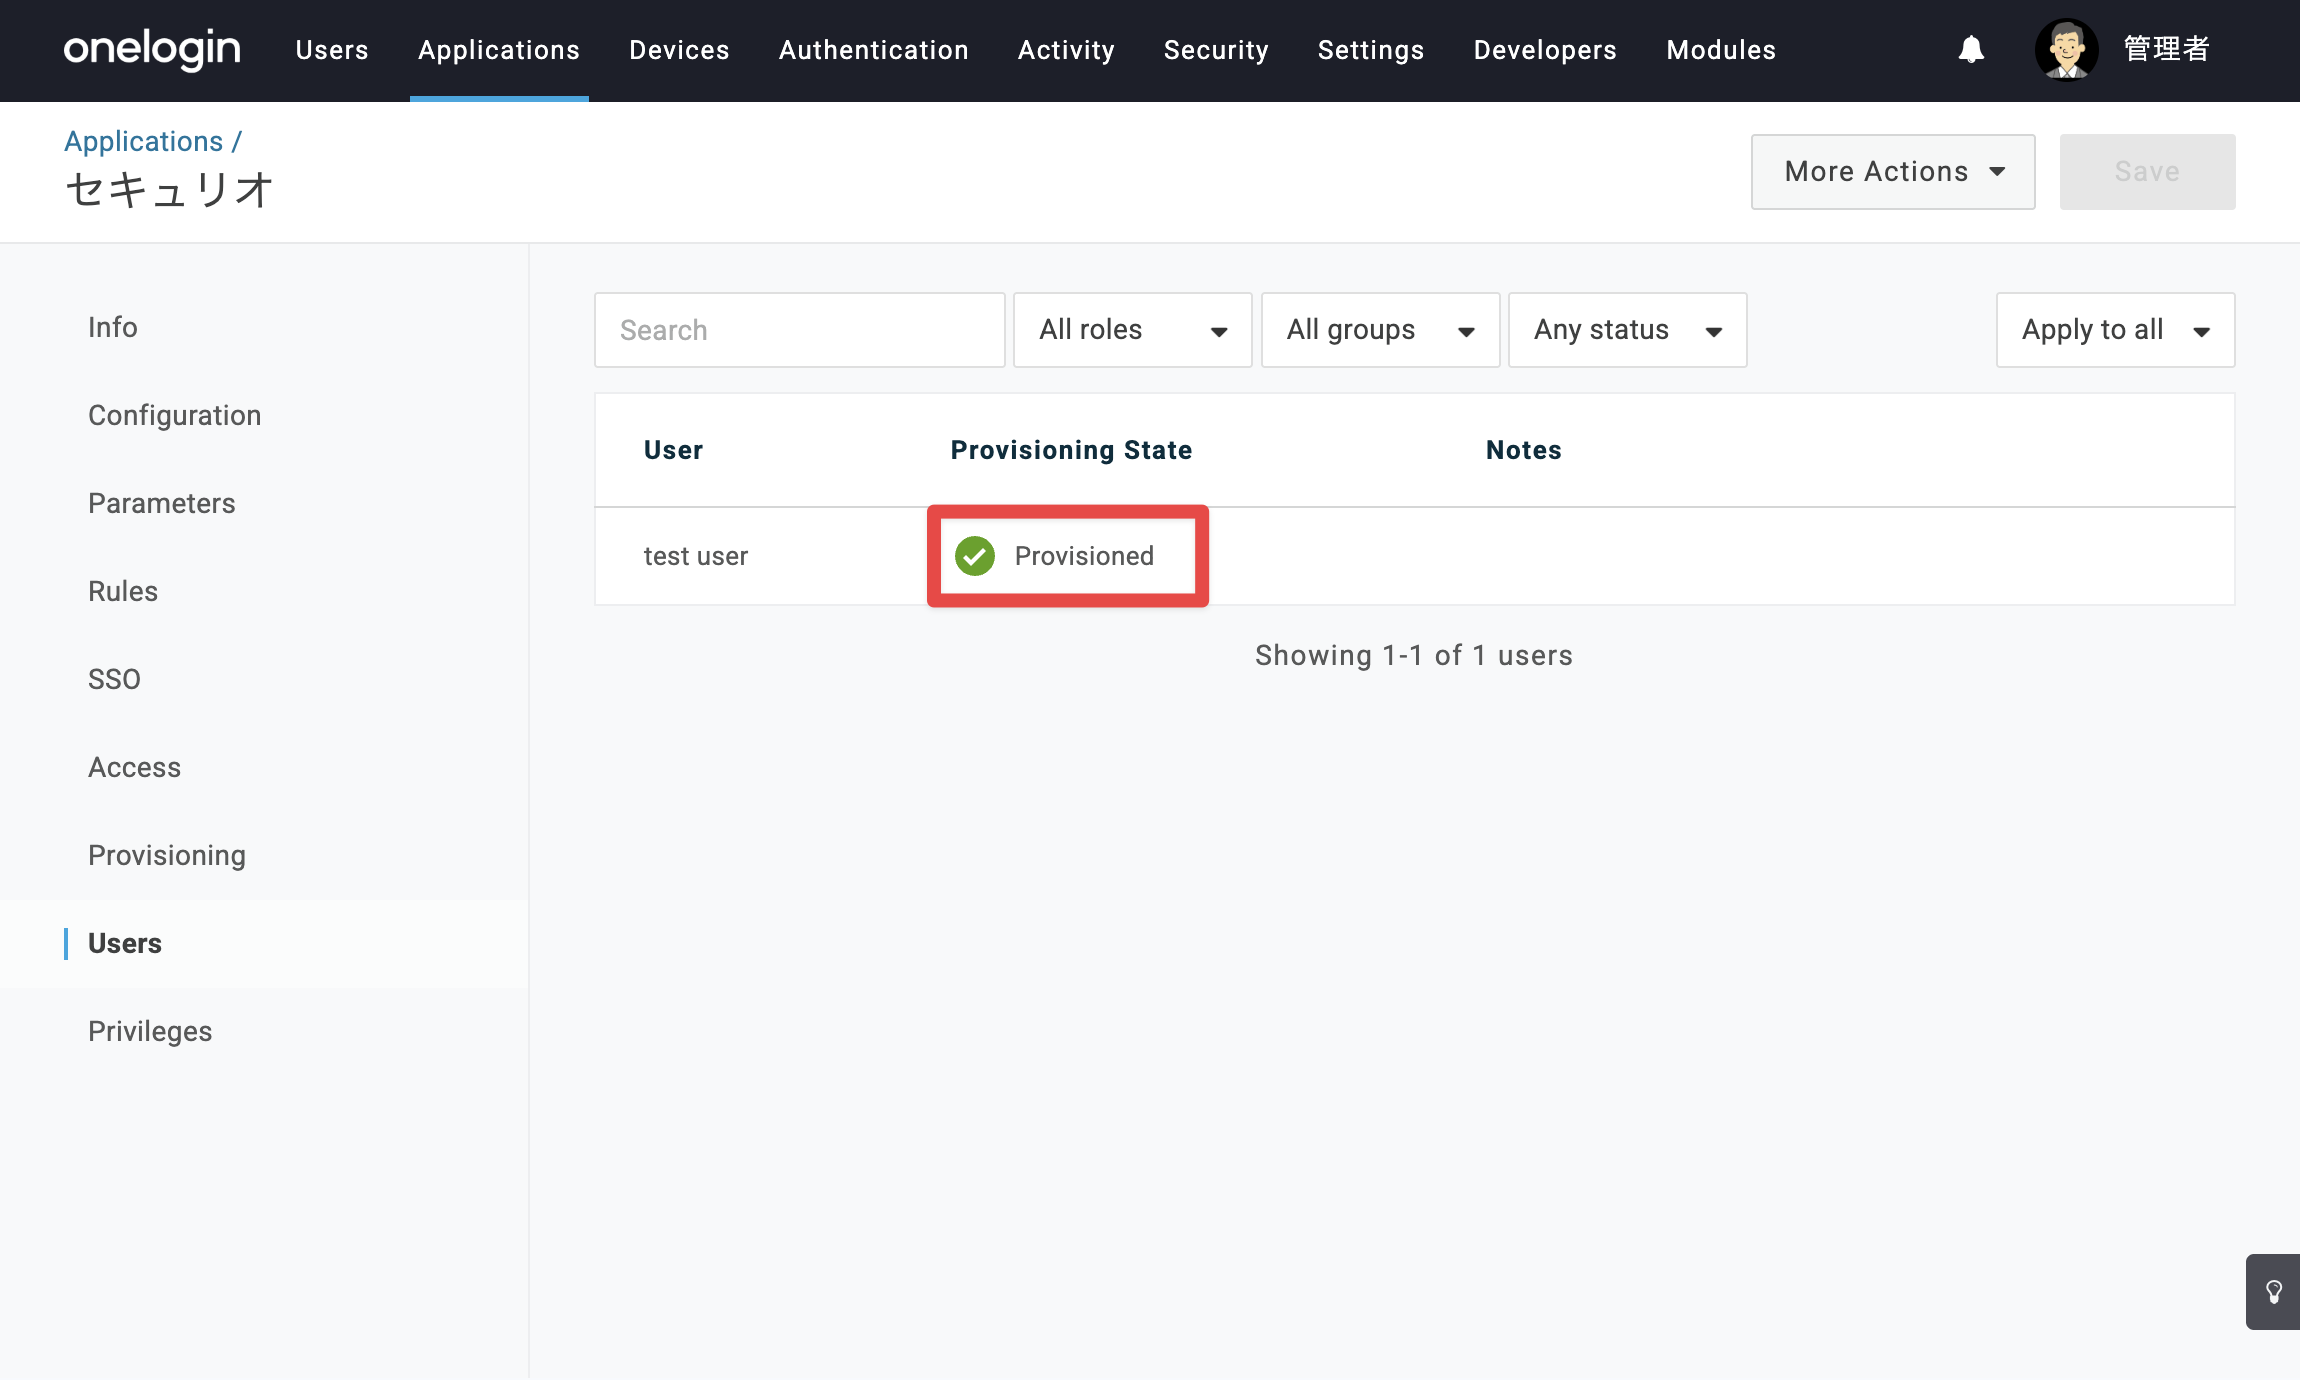This screenshot has height=1380, width=2300.
Task: Open the Settings menu
Action: pyautogui.click(x=1371, y=50)
